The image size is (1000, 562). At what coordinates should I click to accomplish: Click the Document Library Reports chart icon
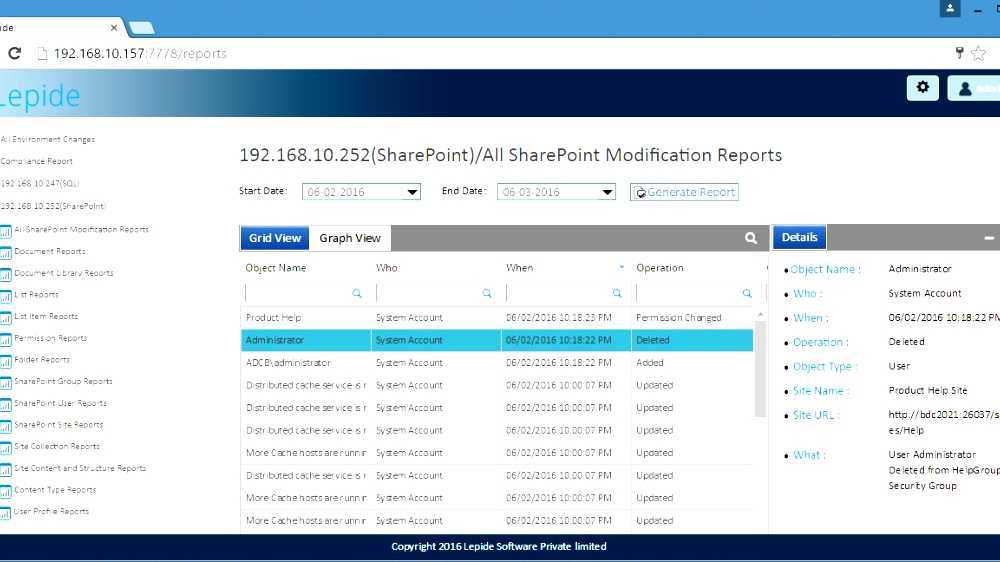(6, 274)
